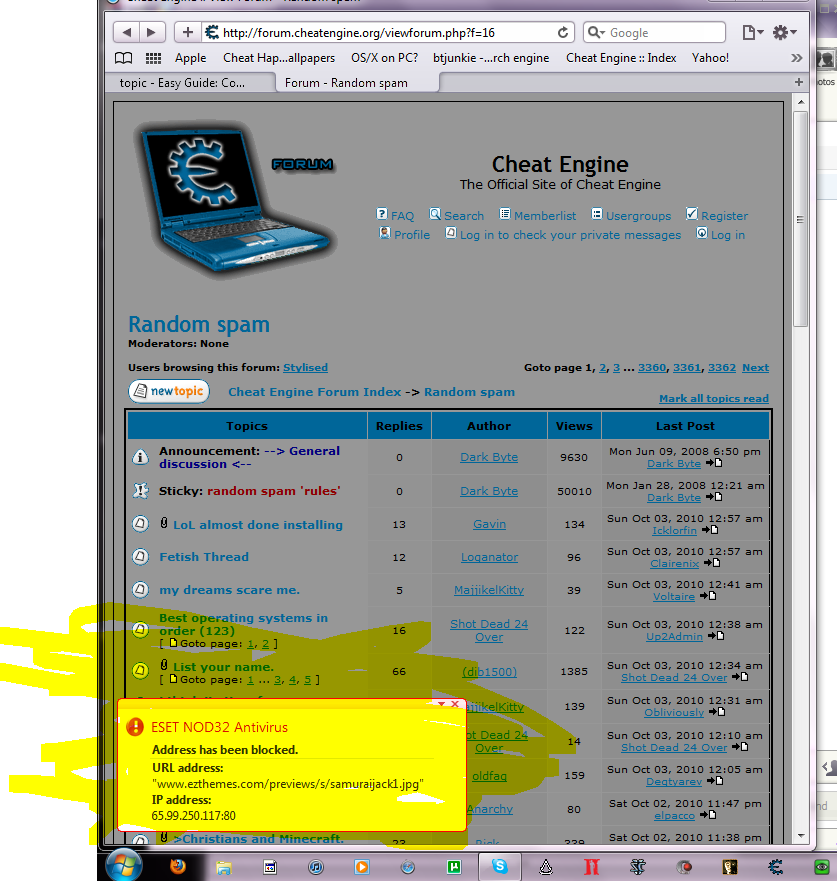Image resolution: width=837 pixels, height=881 pixels.
Task: Go back with the browser back arrow
Action: 126,32
